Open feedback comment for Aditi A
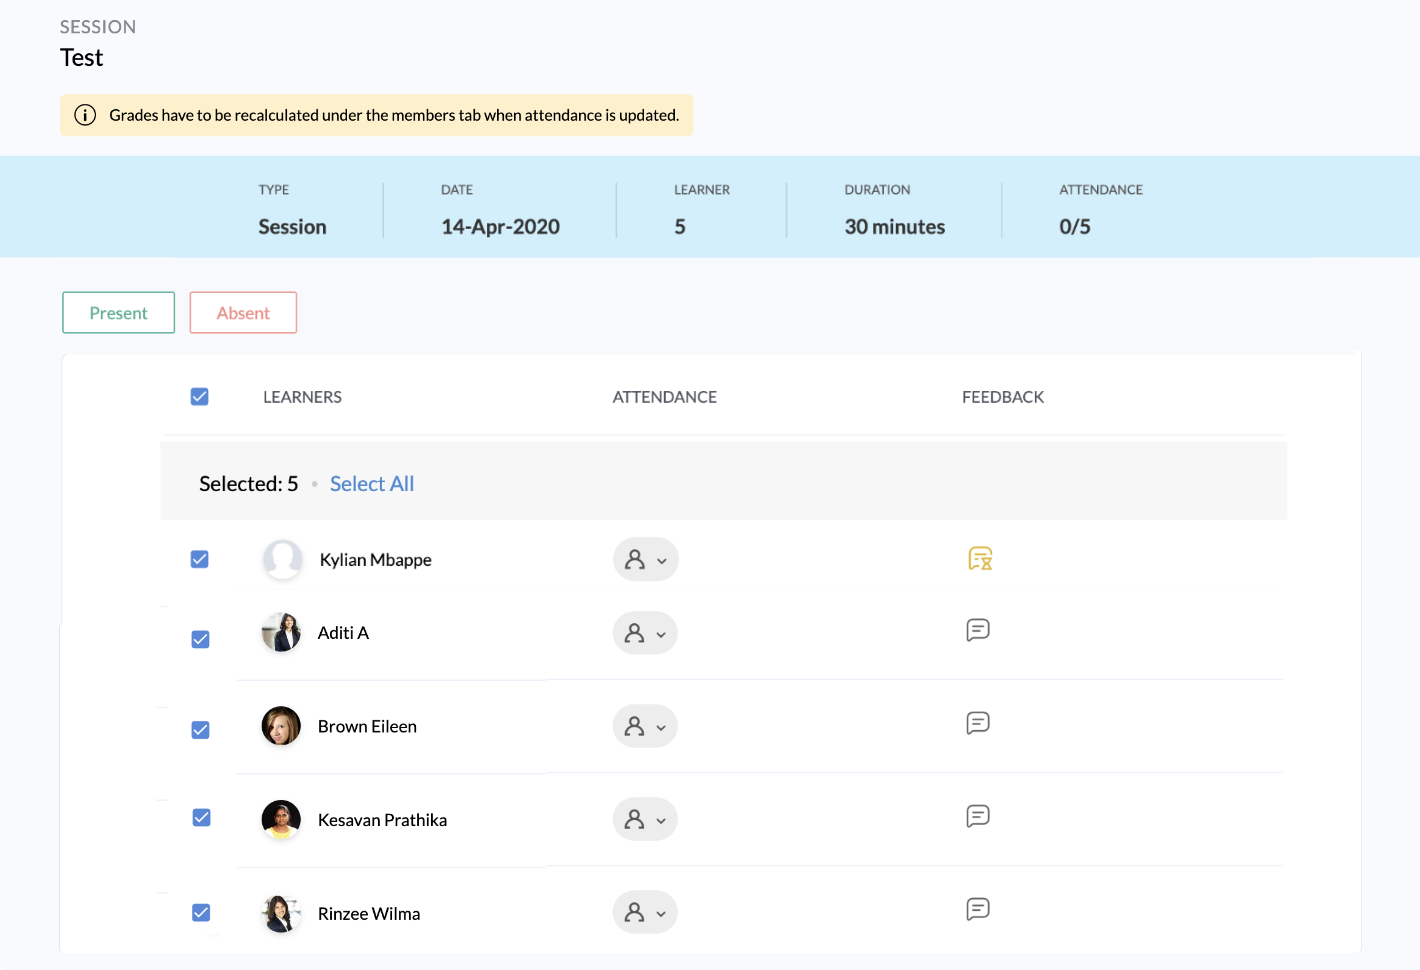 (978, 630)
